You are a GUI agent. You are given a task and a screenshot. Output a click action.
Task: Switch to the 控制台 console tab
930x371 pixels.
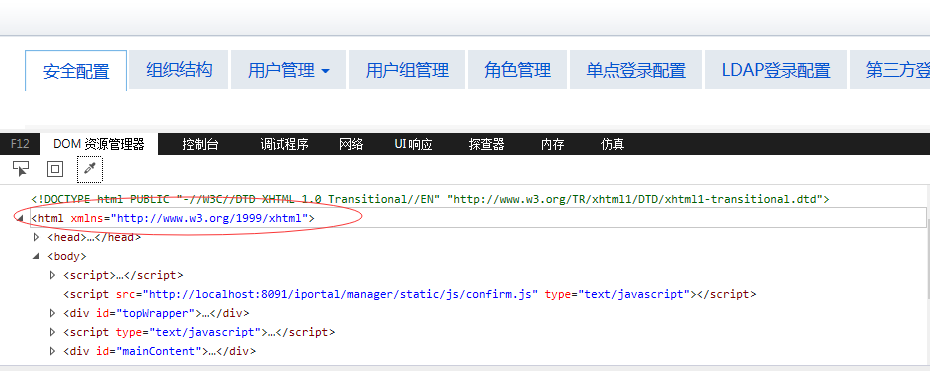200,144
